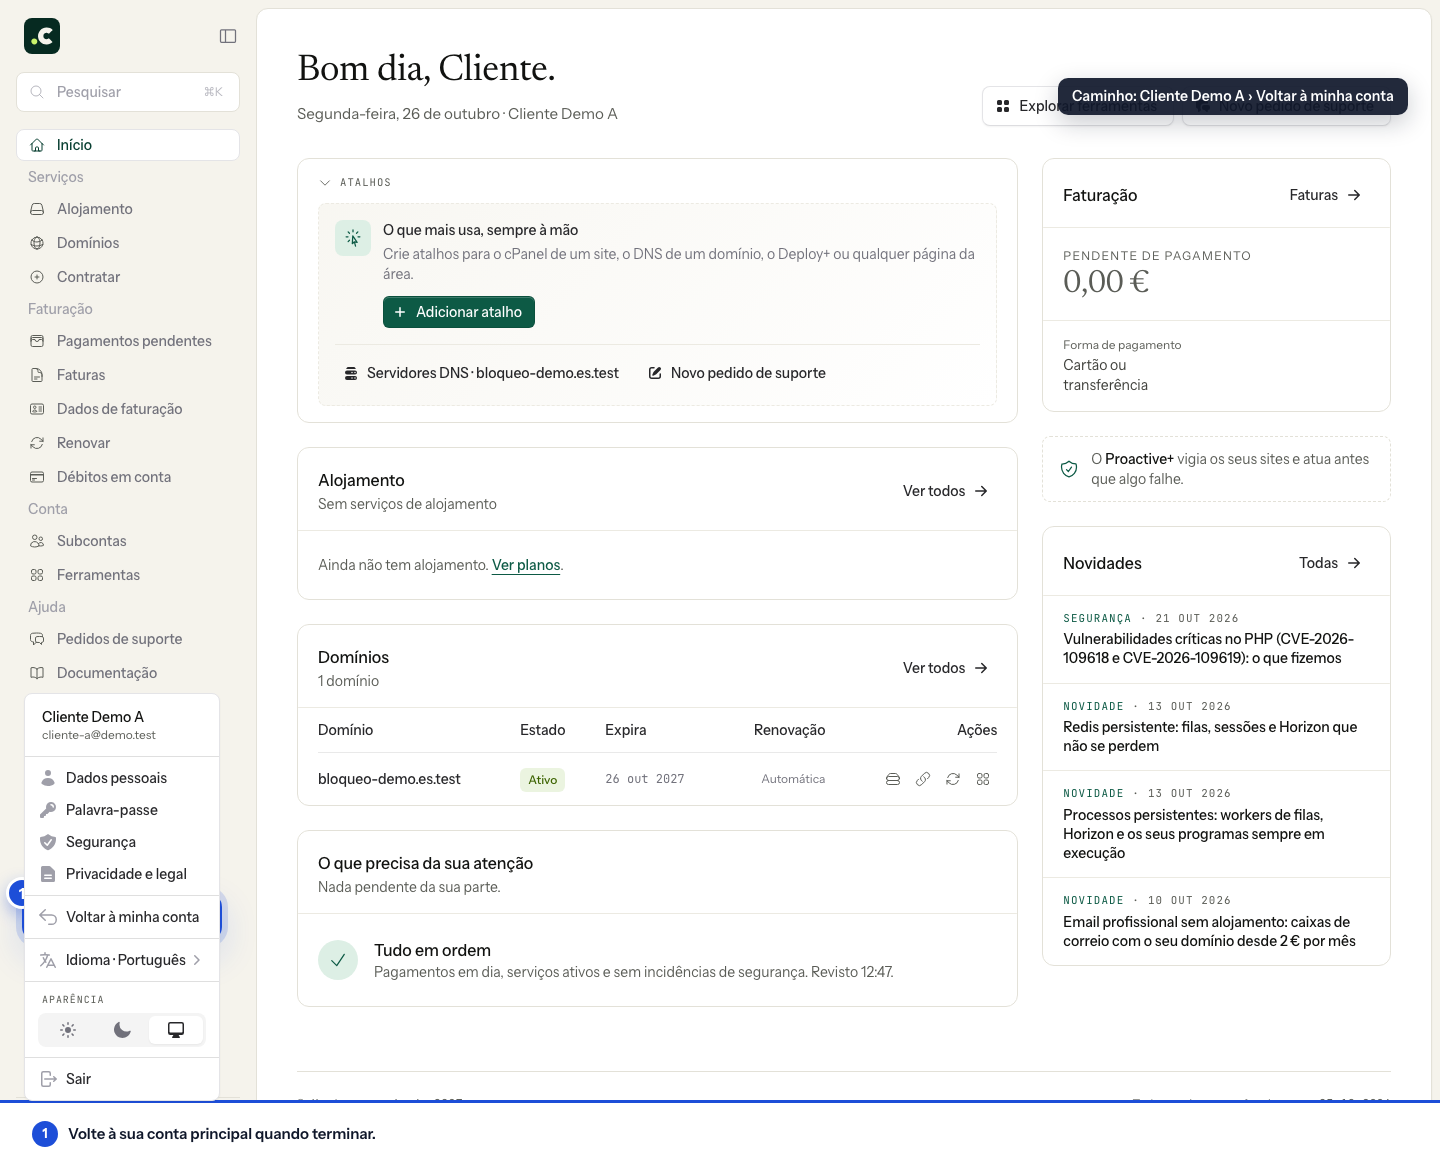
Task: Click the Alojamento server icon in sidebar
Action: (37, 209)
